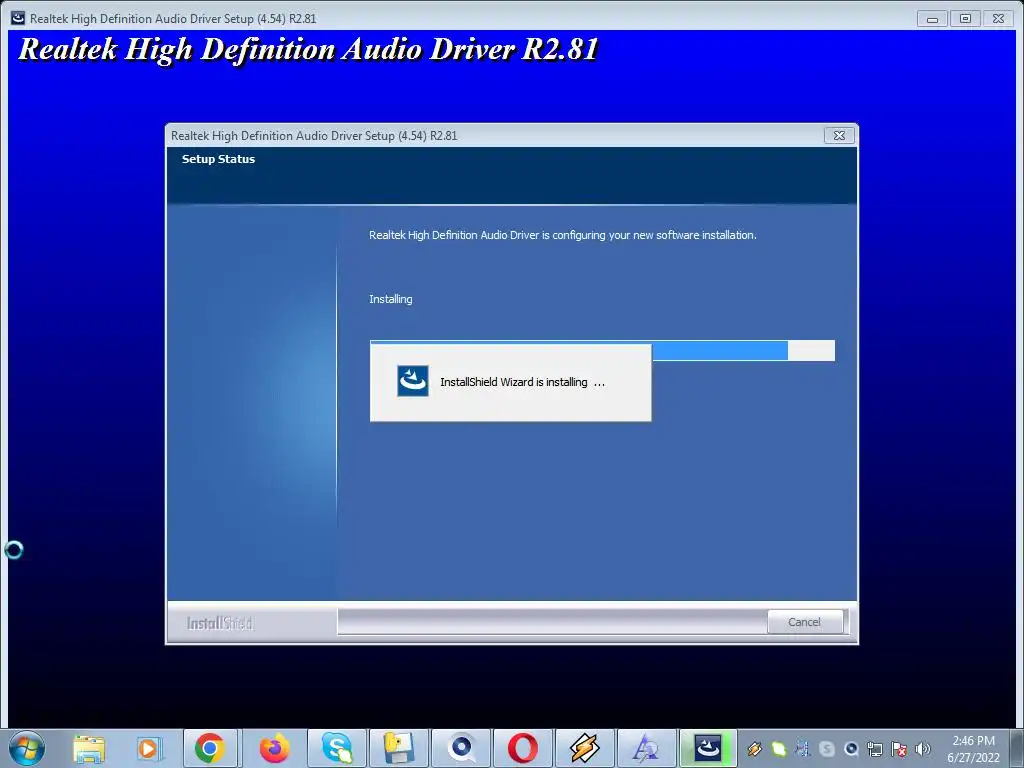This screenshot has width=1024, height=768.
Task: Click the Q magnifier system tray icon
Action: (x=851, y=749)
